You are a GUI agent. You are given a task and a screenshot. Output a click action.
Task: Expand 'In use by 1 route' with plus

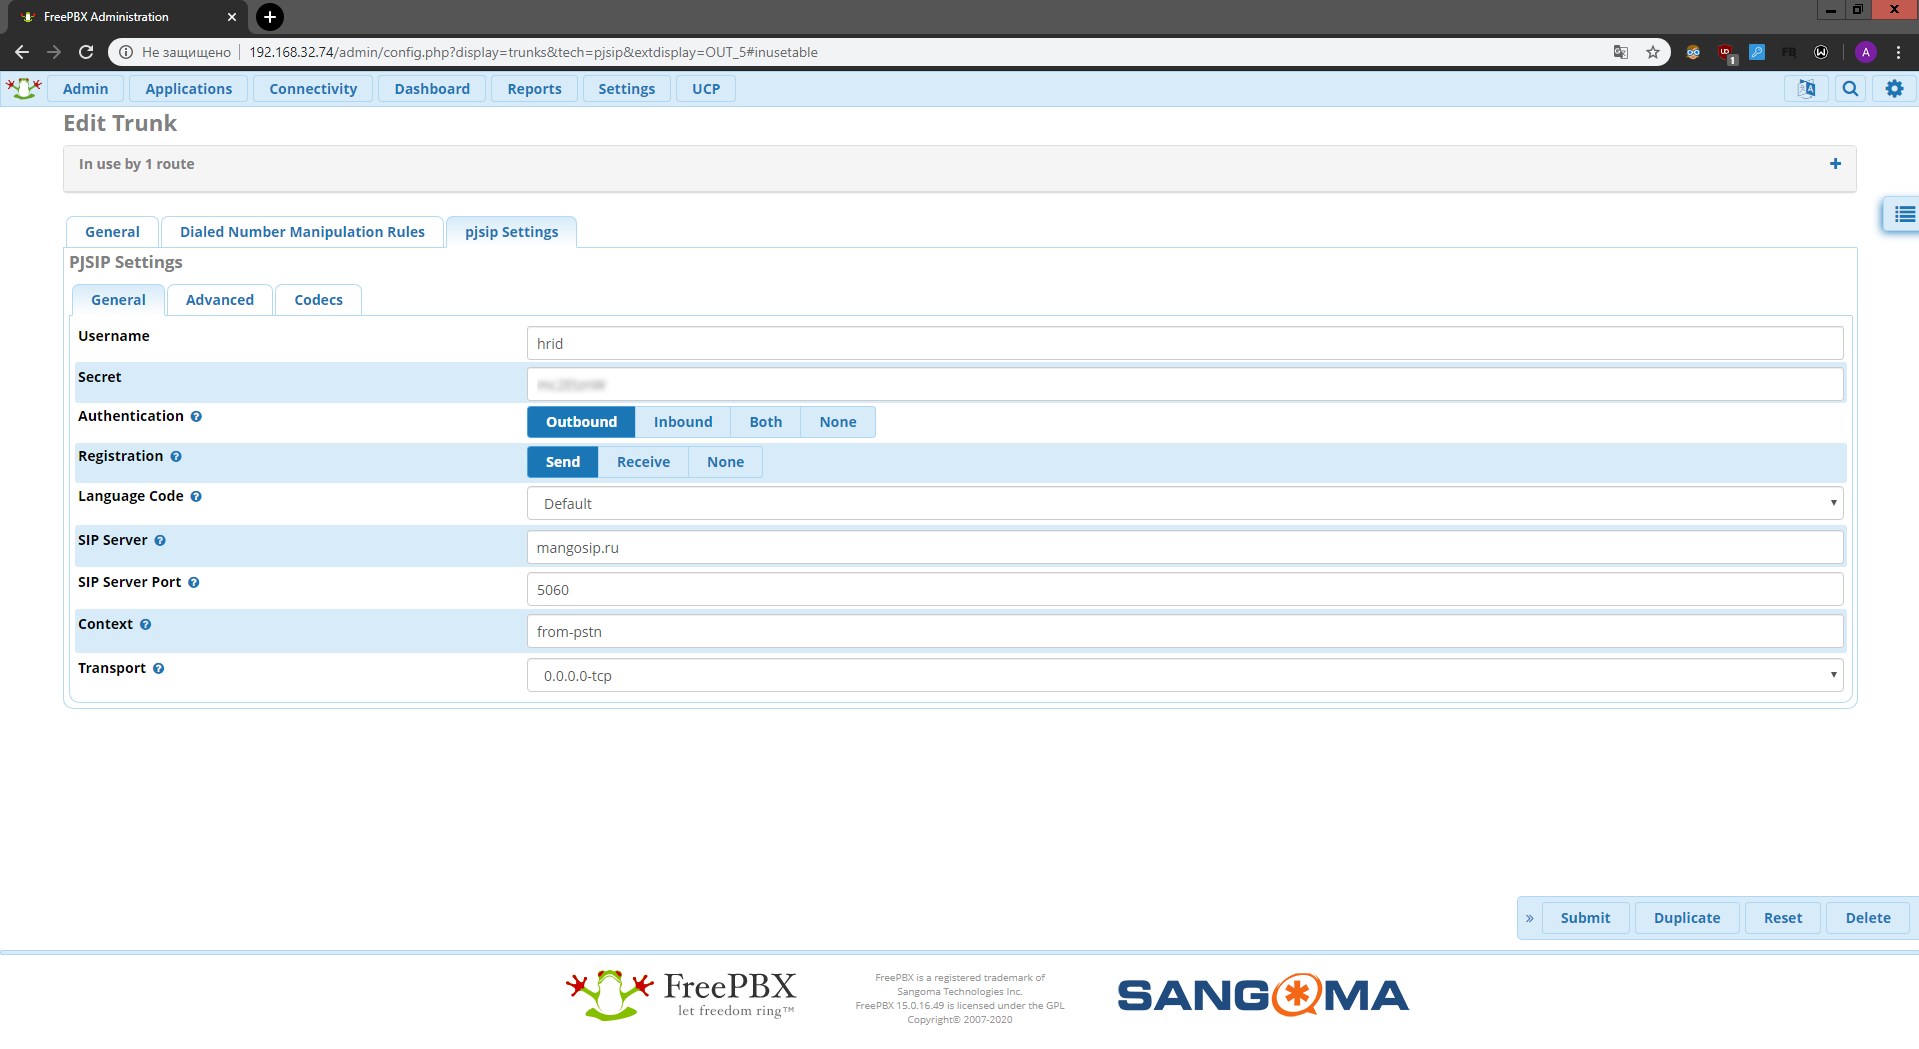pyautogui.click(x=1835, y=164)
